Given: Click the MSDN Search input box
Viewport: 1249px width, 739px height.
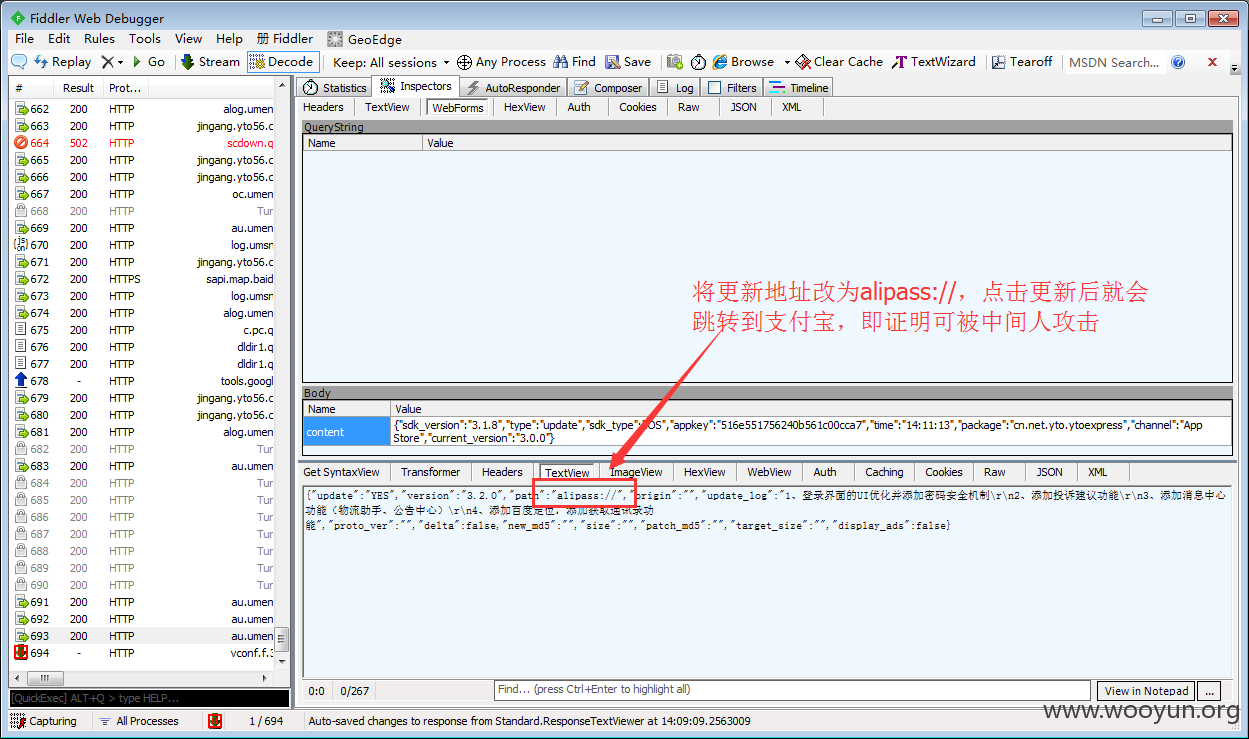Looking at the screenshot, I should coord(1113,62).
